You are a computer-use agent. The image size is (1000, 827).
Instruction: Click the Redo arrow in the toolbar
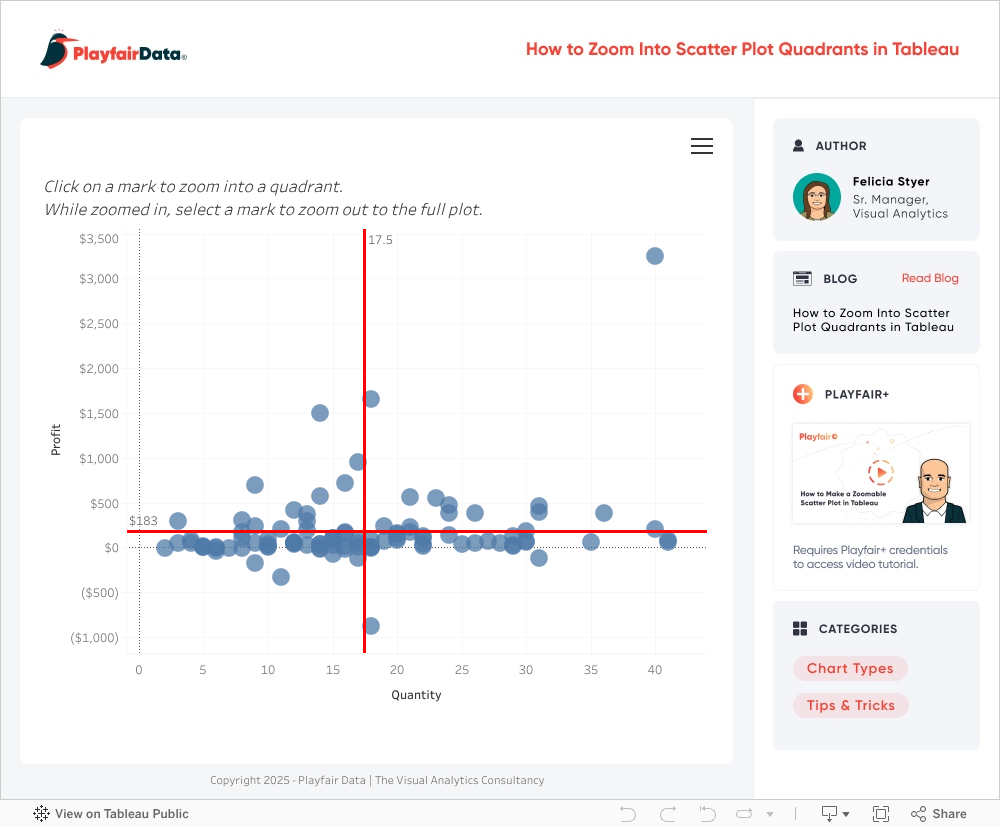click(x=668, y=814)
